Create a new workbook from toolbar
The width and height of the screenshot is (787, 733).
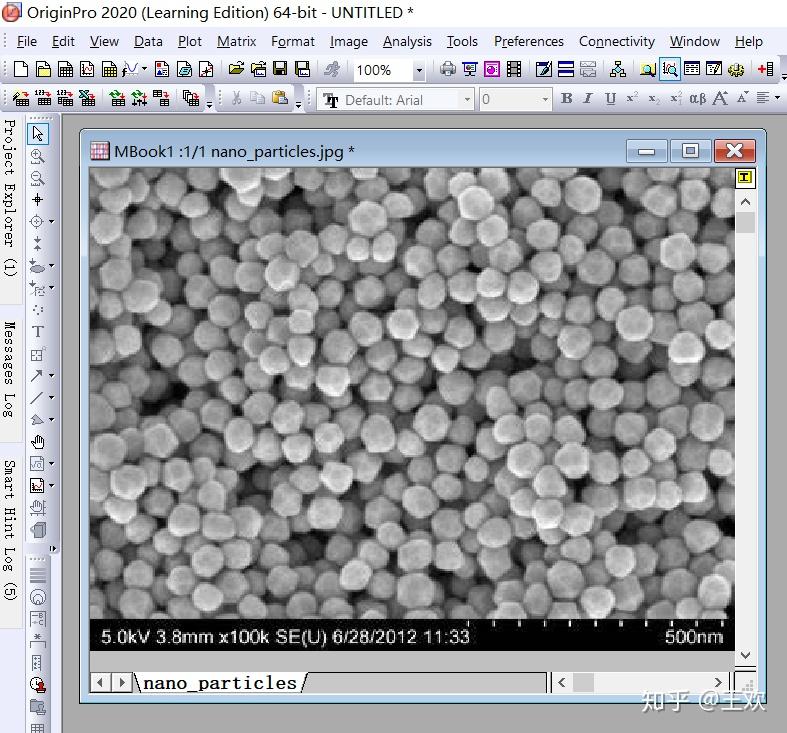coord(65,69)
